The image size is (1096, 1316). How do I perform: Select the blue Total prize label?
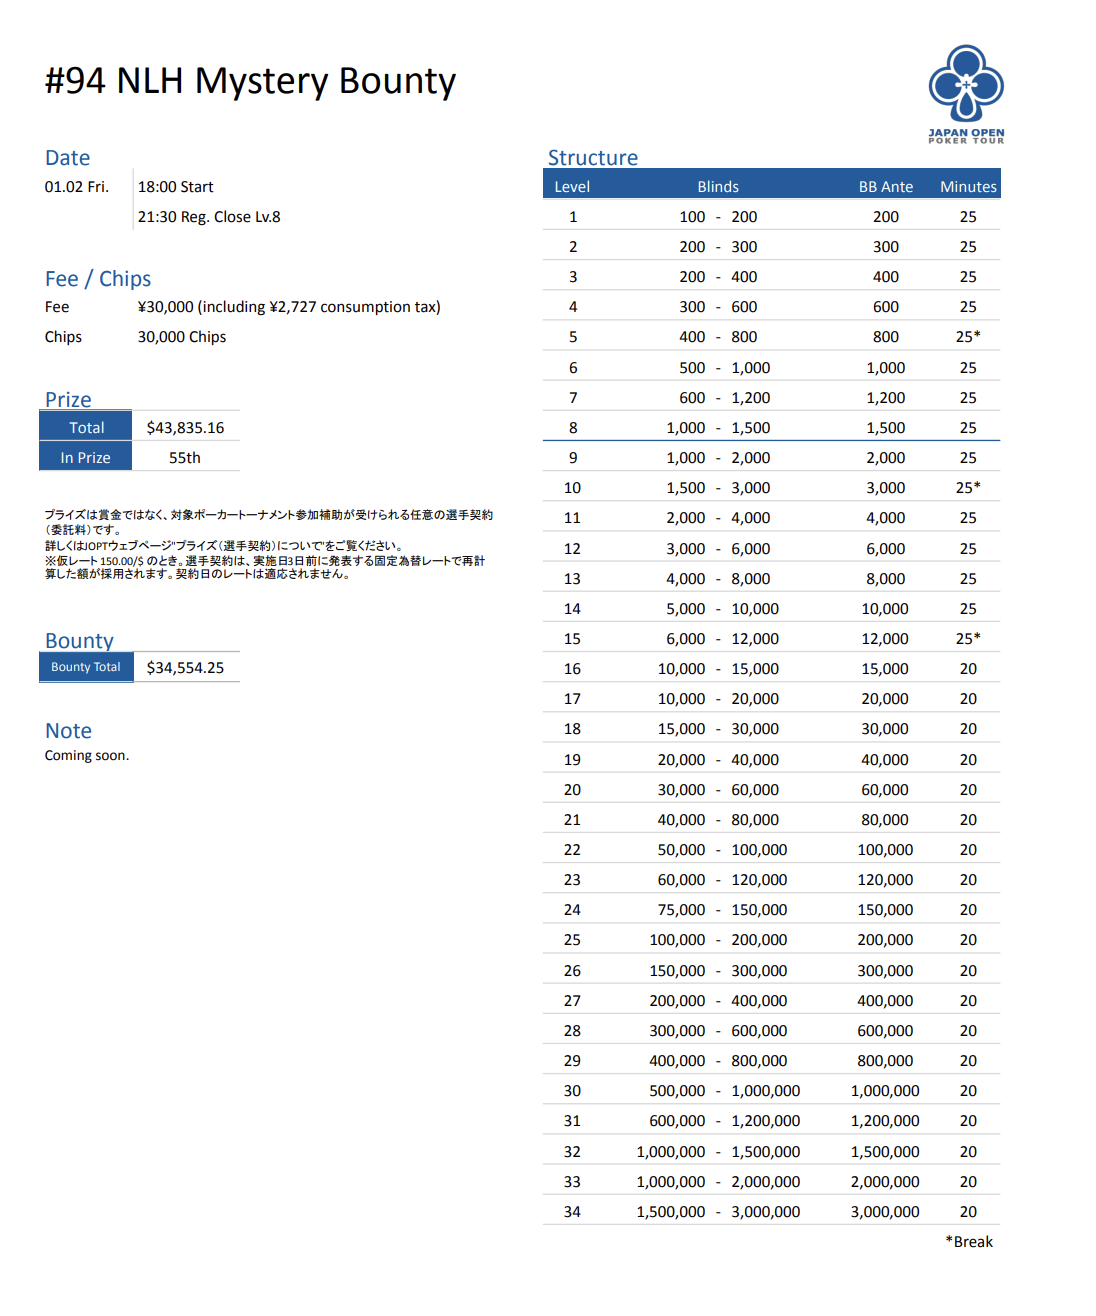click(86, 427)
